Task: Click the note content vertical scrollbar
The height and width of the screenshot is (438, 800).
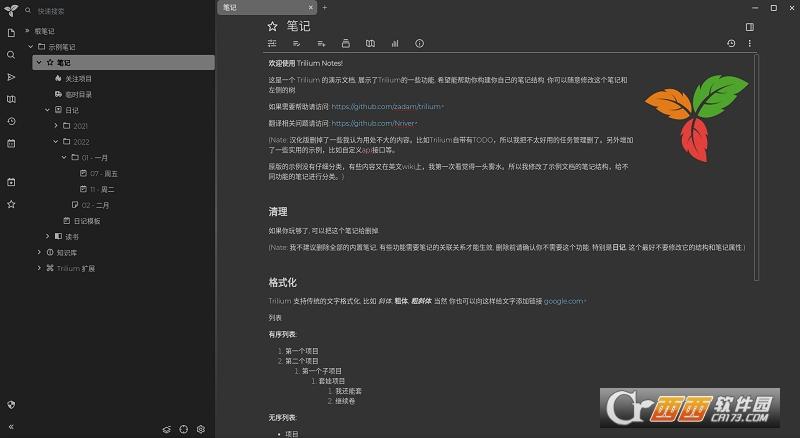Action: tap(756, 167)
